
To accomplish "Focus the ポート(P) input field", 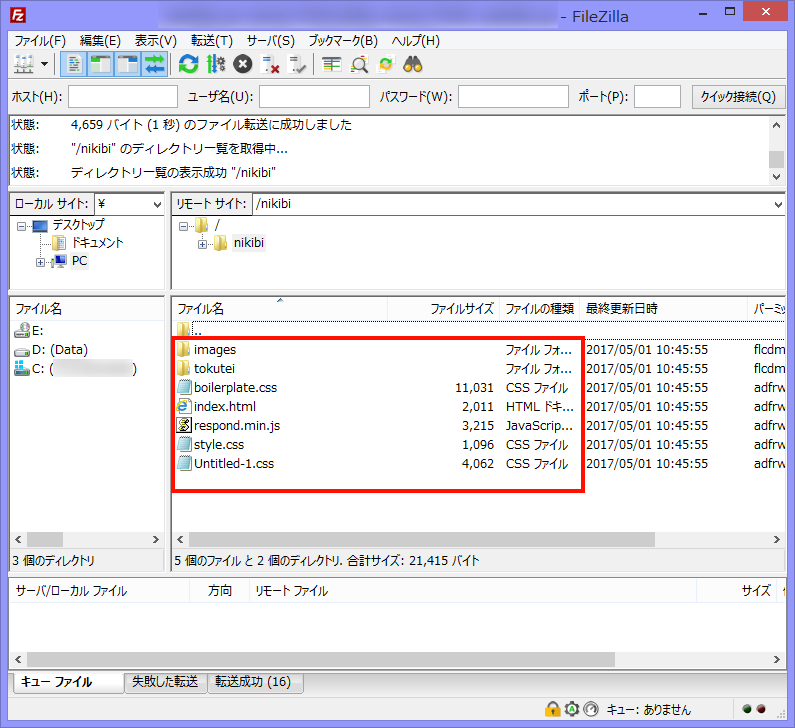I will click(x=657, y=96).
